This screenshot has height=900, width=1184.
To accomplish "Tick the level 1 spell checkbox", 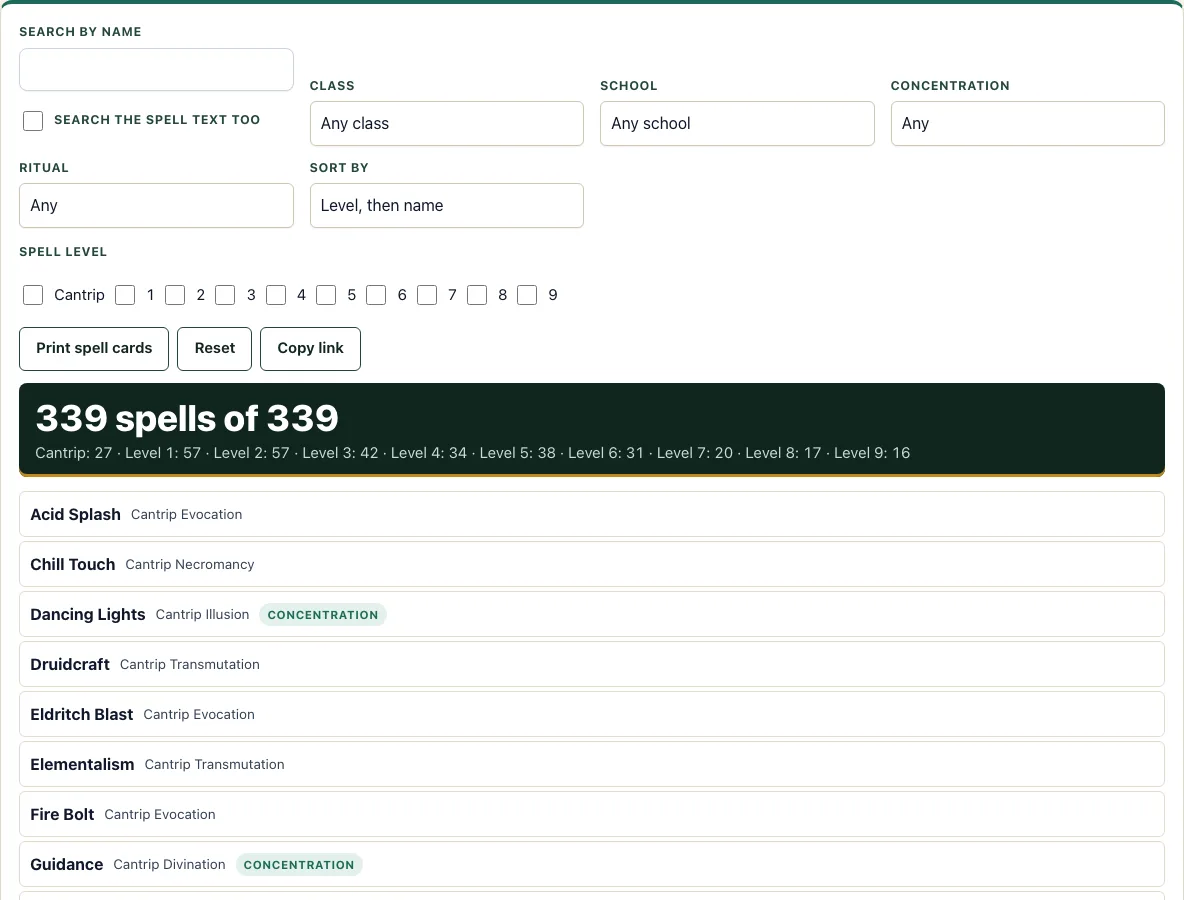I will pyautogui.click(x=125, y=295).
